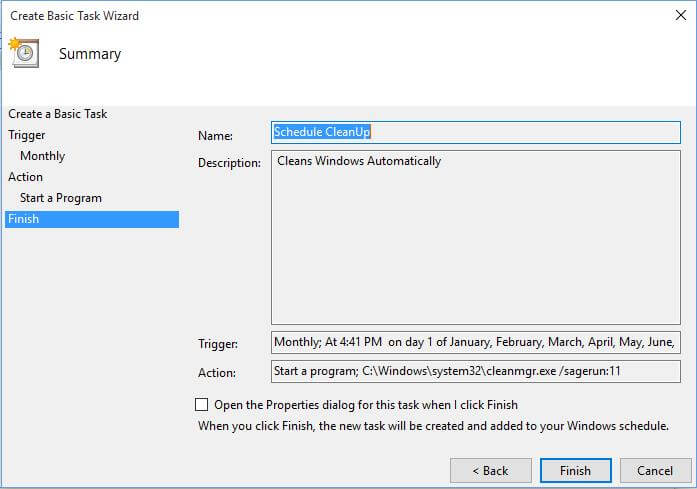Click the Trigger field showing Monthly schedule
697x489 pixels.
[476, 342]
